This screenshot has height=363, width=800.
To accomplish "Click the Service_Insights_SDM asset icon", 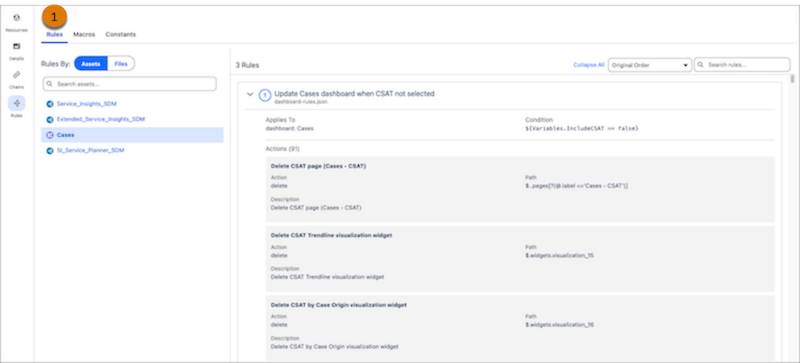I will click(50, 104).
